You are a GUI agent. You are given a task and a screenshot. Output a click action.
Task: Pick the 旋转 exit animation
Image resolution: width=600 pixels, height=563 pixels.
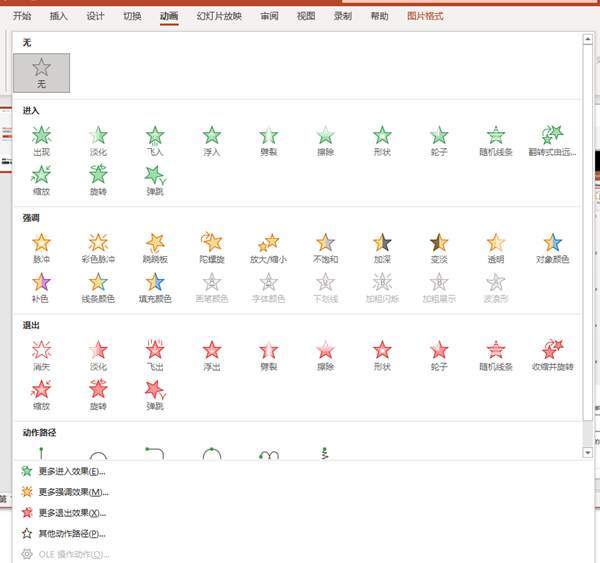pyautogui.click(x=98, y=395)
